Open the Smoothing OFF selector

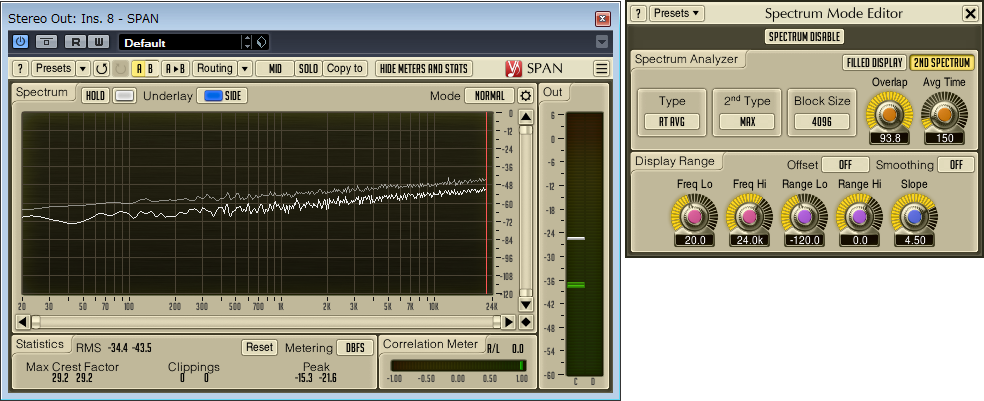click(956, 164)
